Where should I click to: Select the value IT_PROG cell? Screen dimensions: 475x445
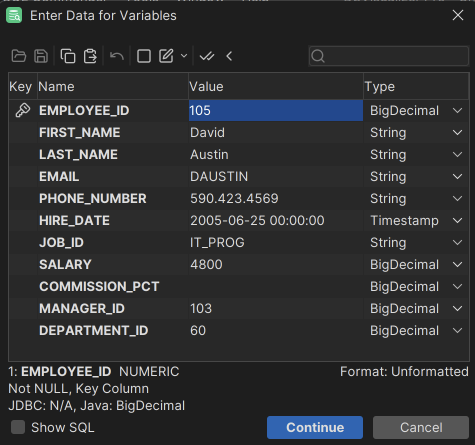coord(276,242)
